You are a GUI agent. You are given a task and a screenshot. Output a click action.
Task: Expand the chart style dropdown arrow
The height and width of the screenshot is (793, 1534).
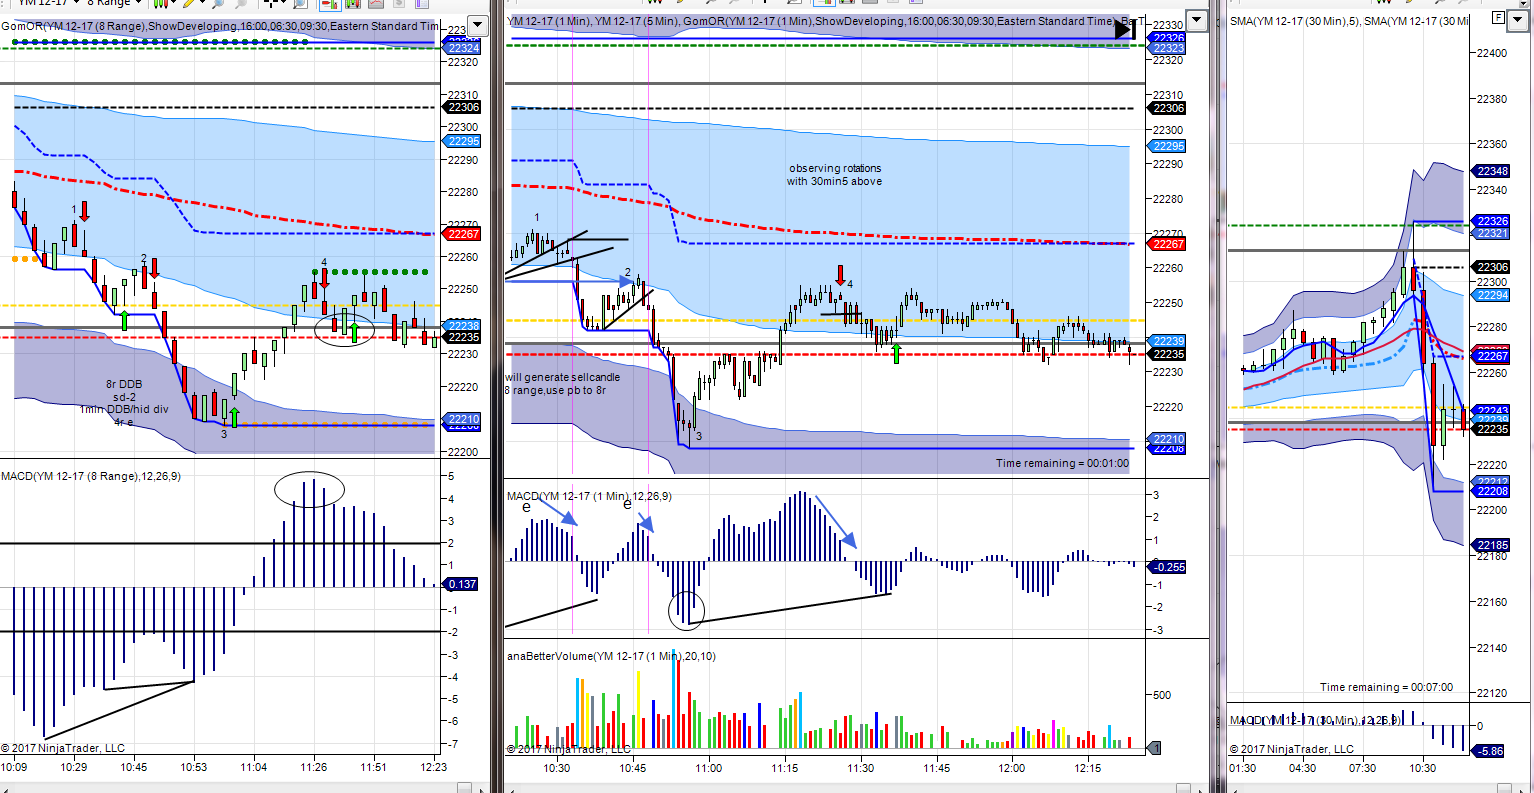(x=174, y=3)
